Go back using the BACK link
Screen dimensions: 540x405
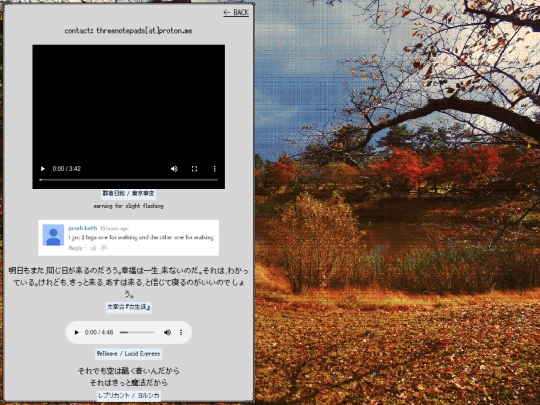[236, 13]
